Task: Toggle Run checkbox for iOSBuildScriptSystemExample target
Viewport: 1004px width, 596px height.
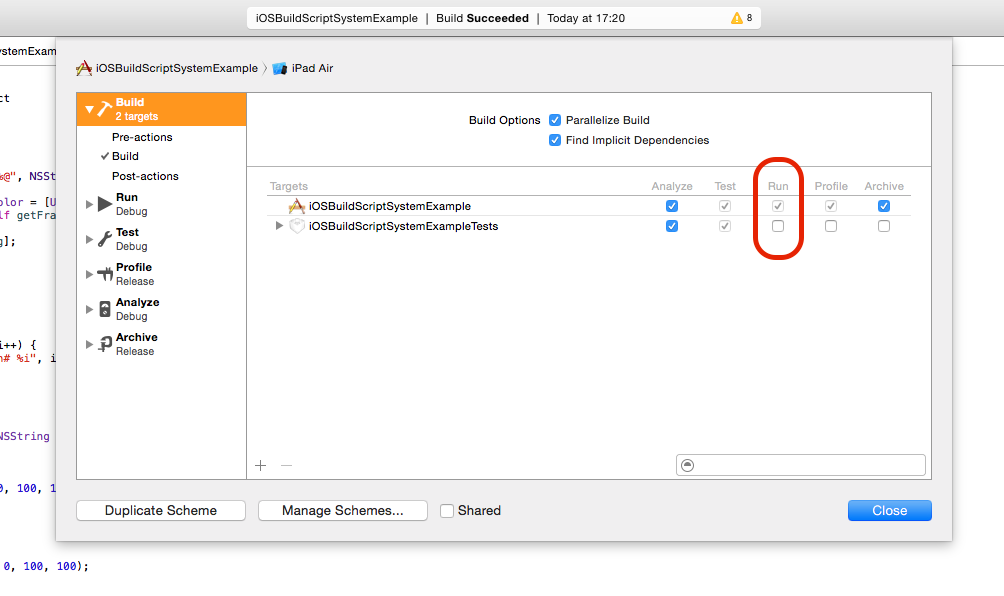Action: 778,206
